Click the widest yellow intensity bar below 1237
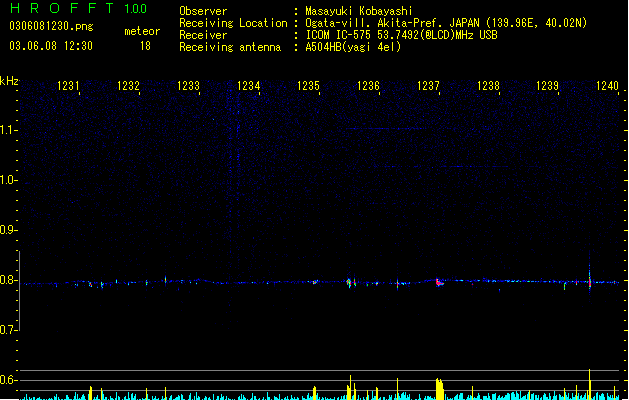 439,389
